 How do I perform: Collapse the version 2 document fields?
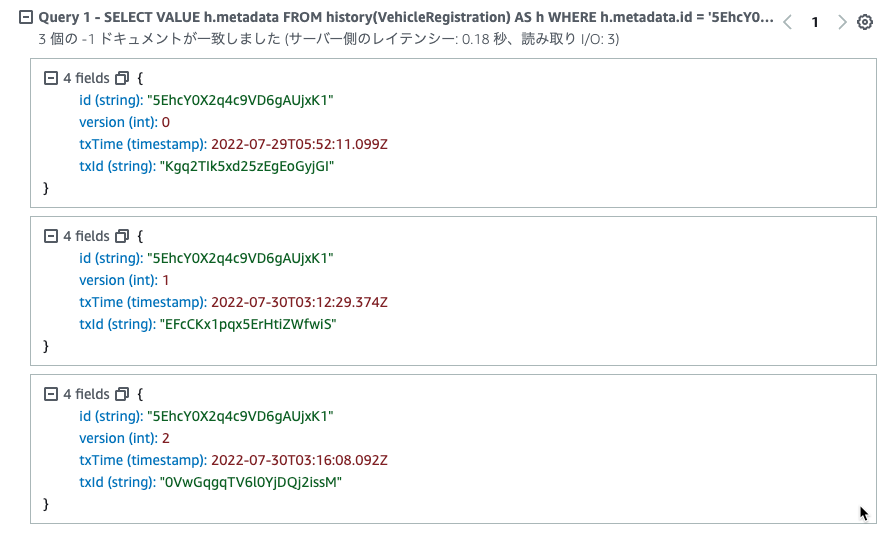click(51, 395)
